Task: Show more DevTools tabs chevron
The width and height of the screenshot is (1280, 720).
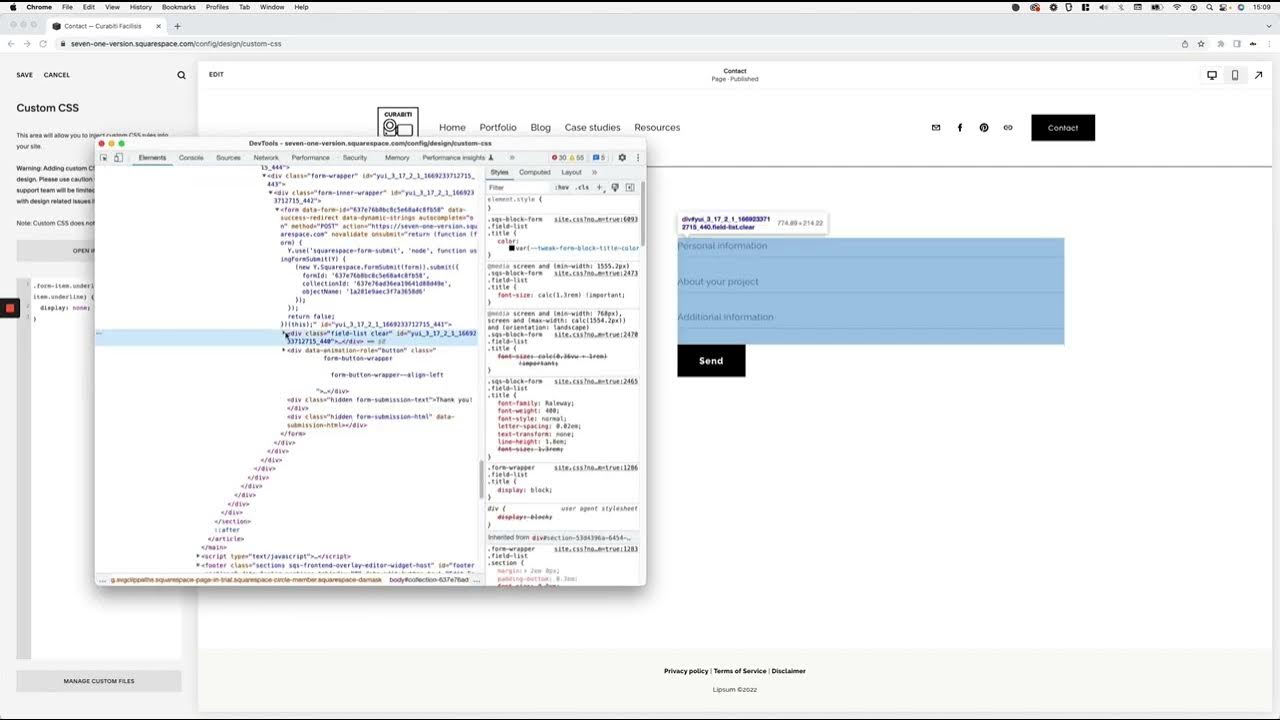Action: coord(512,158)
